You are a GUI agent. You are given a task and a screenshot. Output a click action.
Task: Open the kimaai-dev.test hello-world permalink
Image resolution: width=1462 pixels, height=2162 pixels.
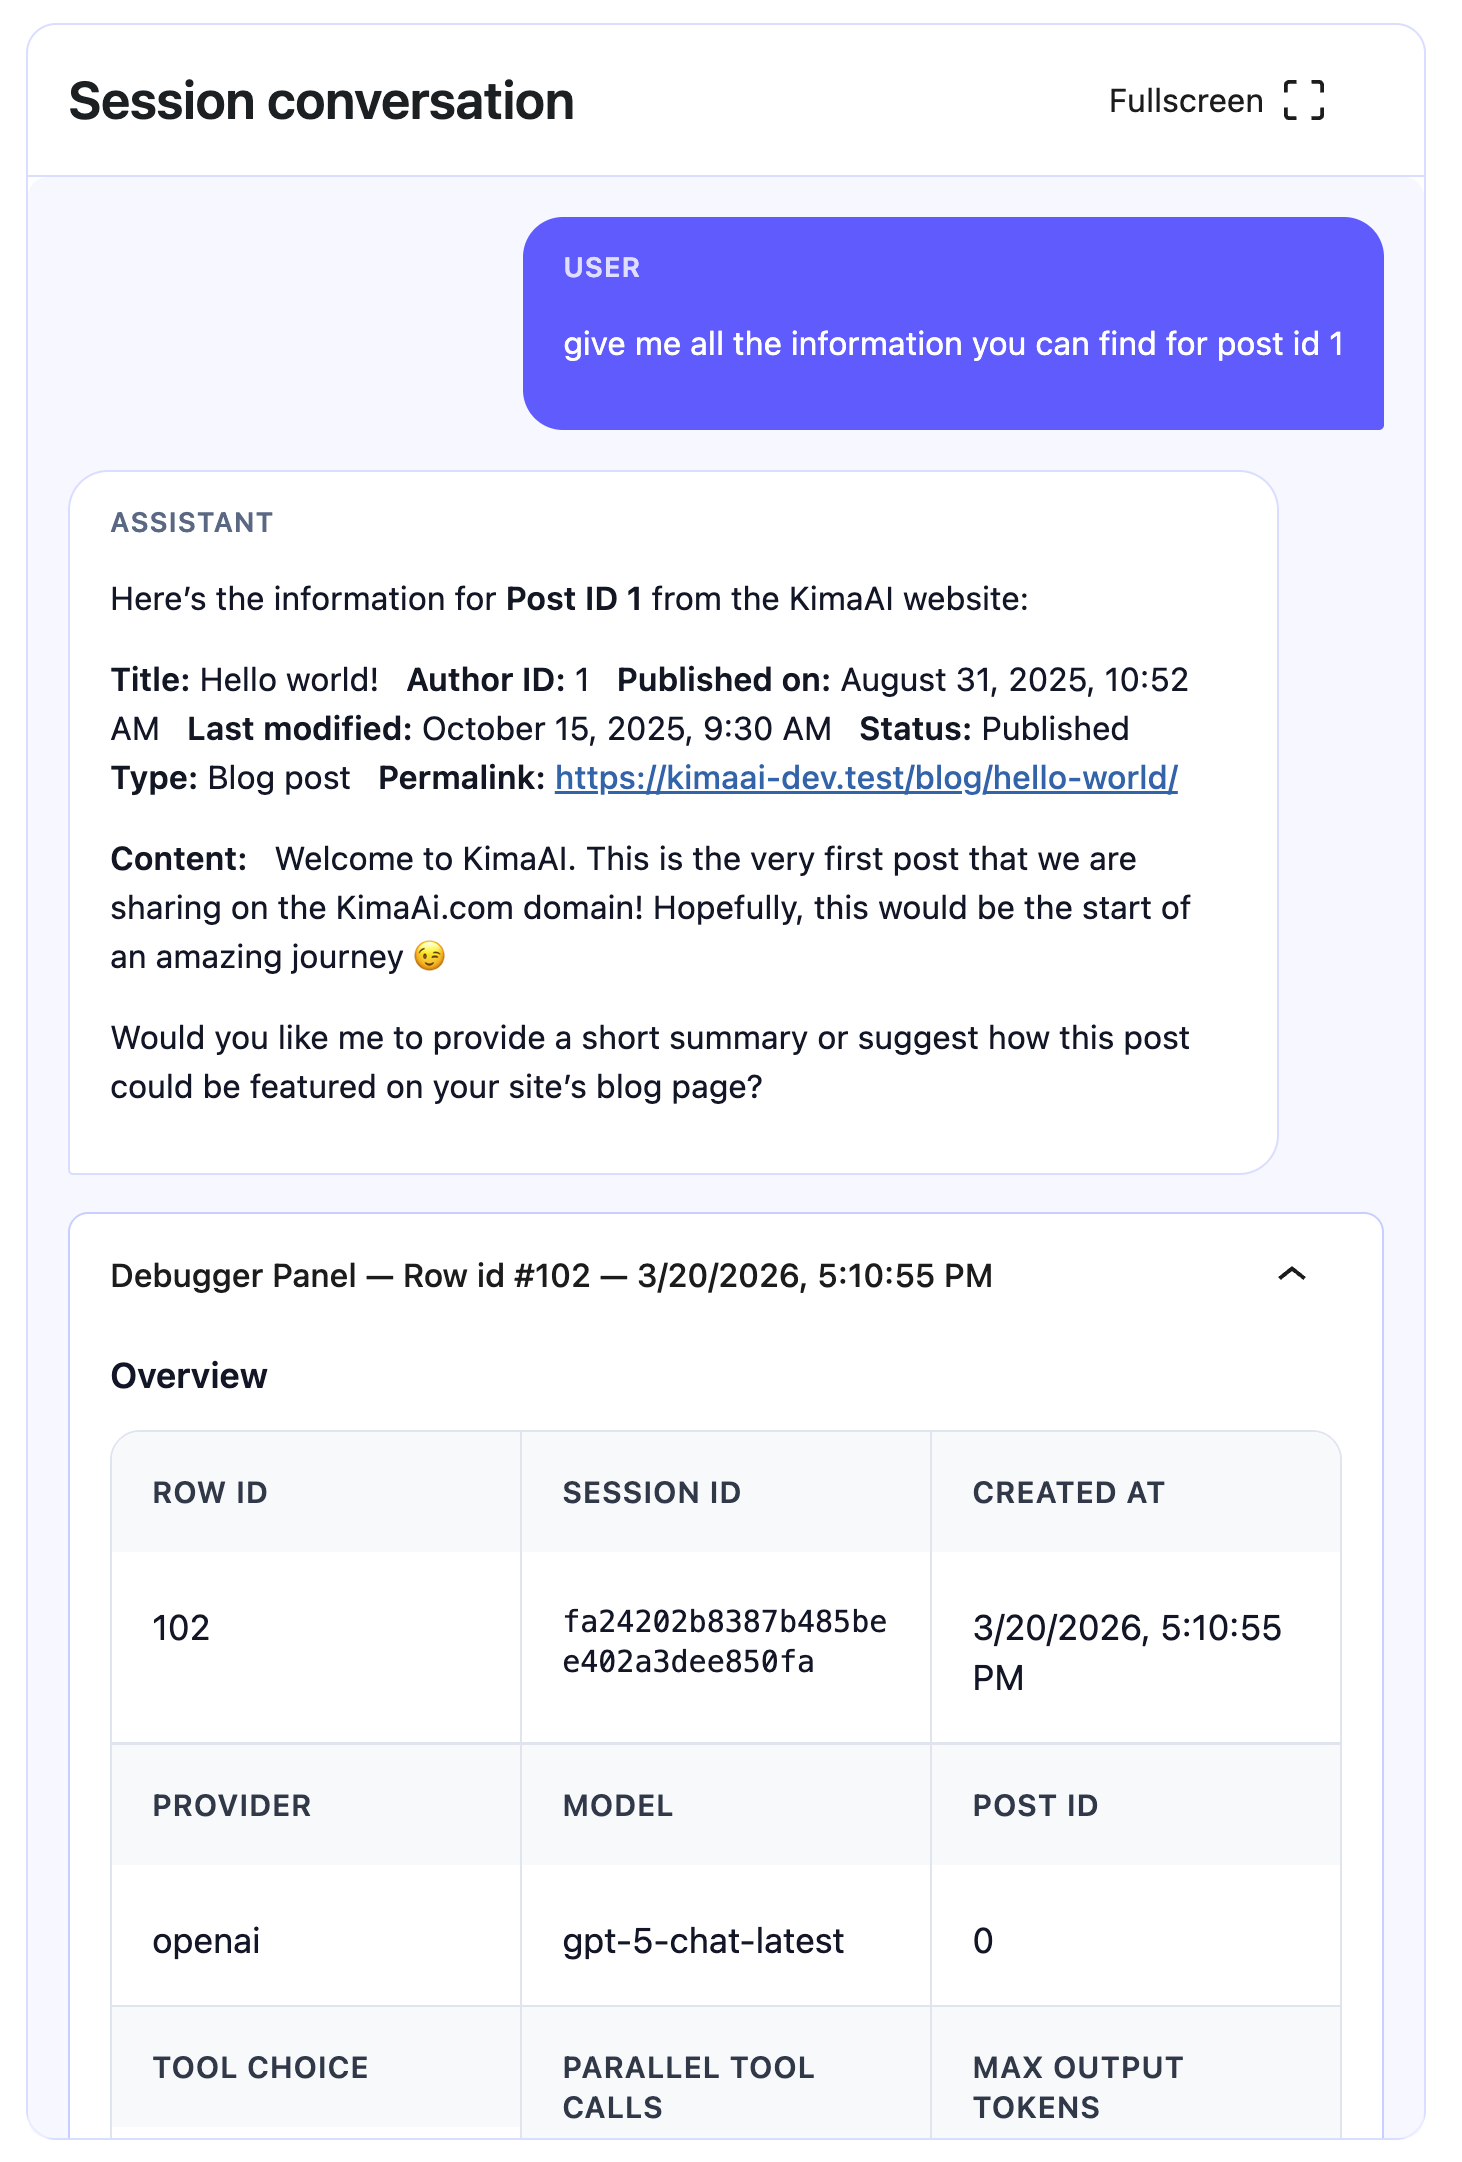[x=866, y=778]
